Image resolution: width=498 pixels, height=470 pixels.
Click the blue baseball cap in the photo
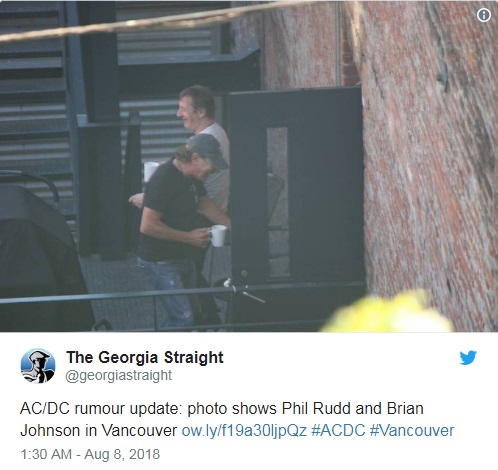[207, 150]
